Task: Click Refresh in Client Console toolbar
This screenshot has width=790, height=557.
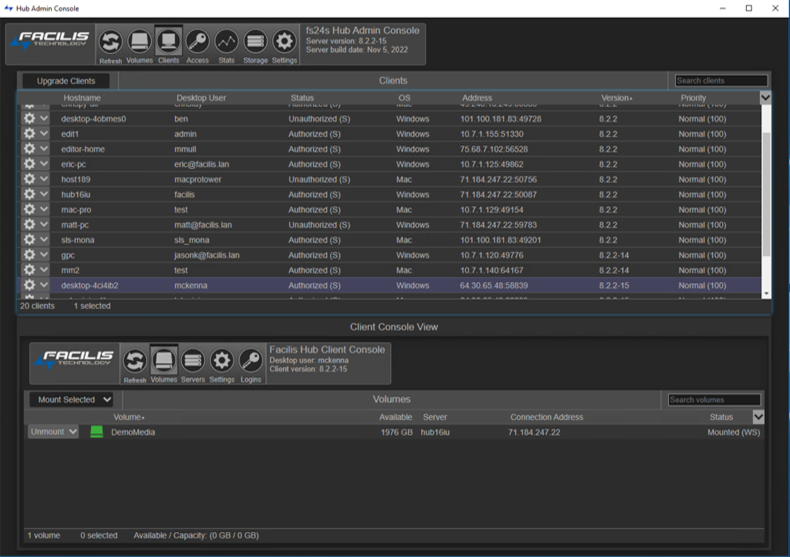Action: tap(135, 361)
